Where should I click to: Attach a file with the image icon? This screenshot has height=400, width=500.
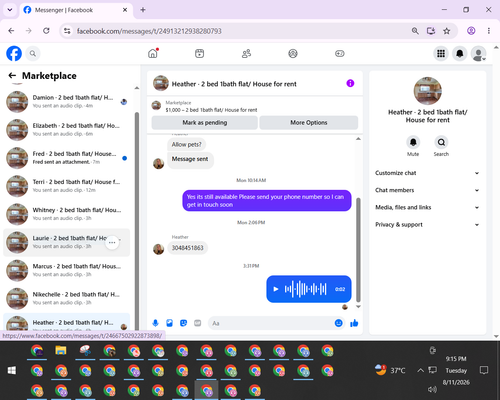pyautogui.click(x=169, y=323)
